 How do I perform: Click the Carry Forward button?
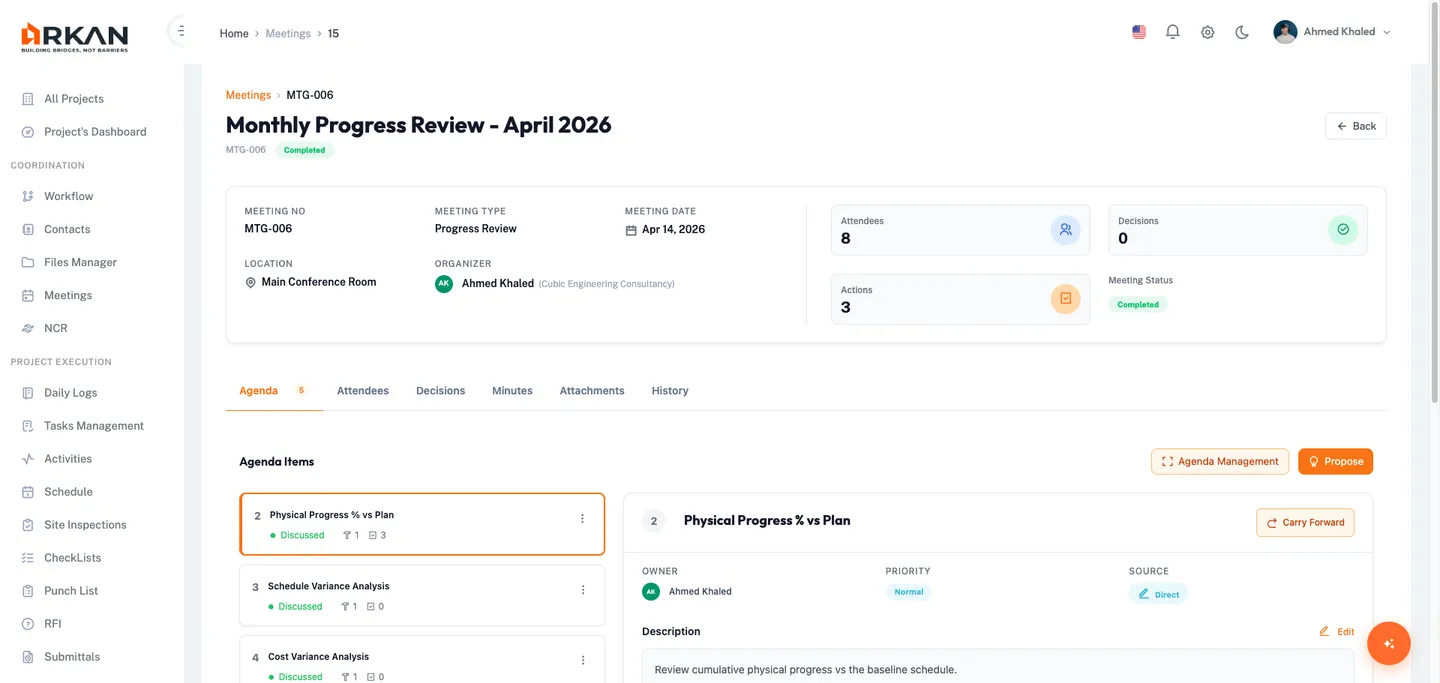click(1305, 523)
